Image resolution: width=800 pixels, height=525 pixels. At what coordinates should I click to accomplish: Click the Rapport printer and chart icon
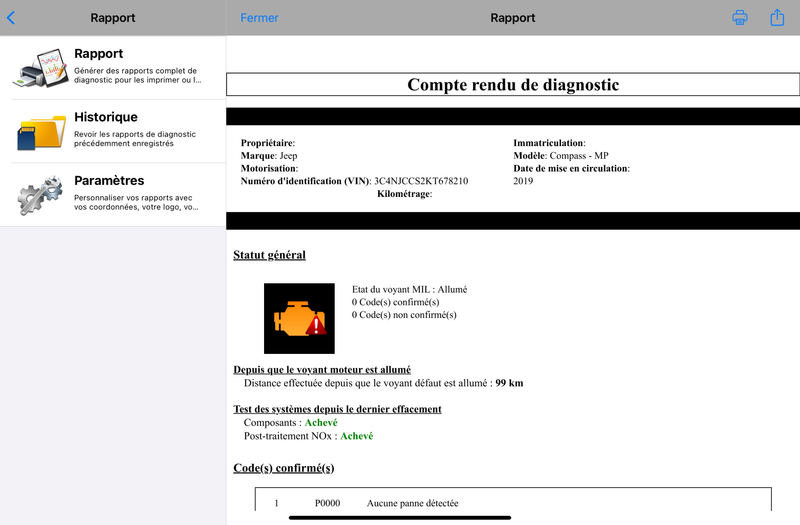pyautogui.click(x=40, y=68)
